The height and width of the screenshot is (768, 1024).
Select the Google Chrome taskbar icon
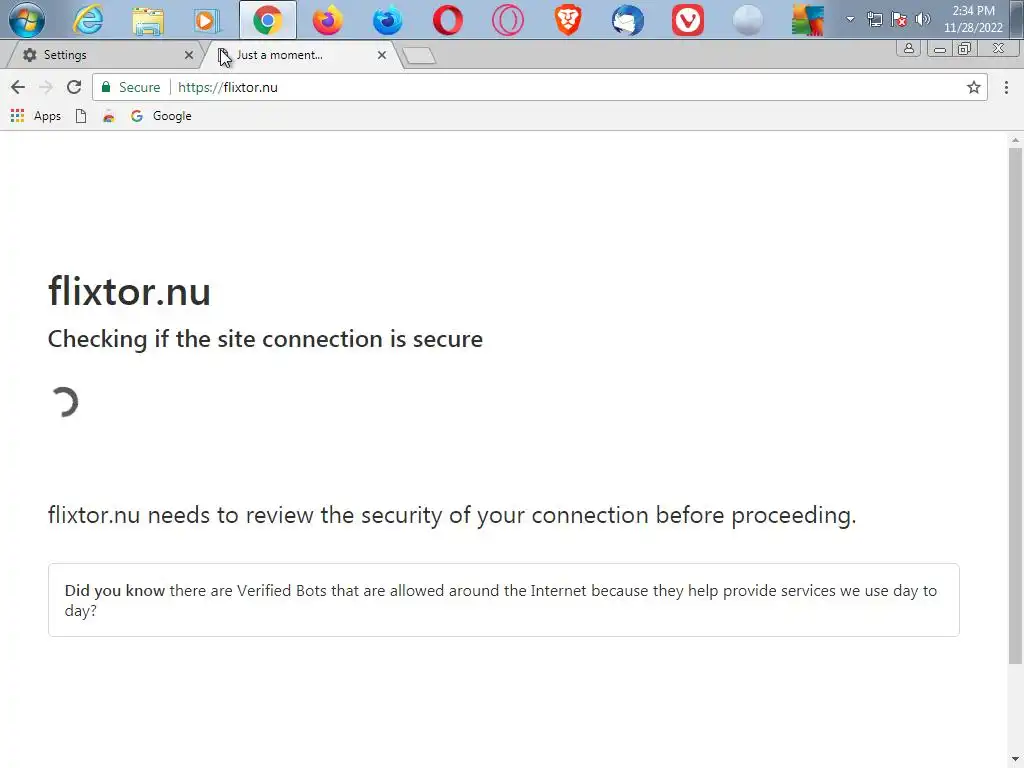coord(268,20)
